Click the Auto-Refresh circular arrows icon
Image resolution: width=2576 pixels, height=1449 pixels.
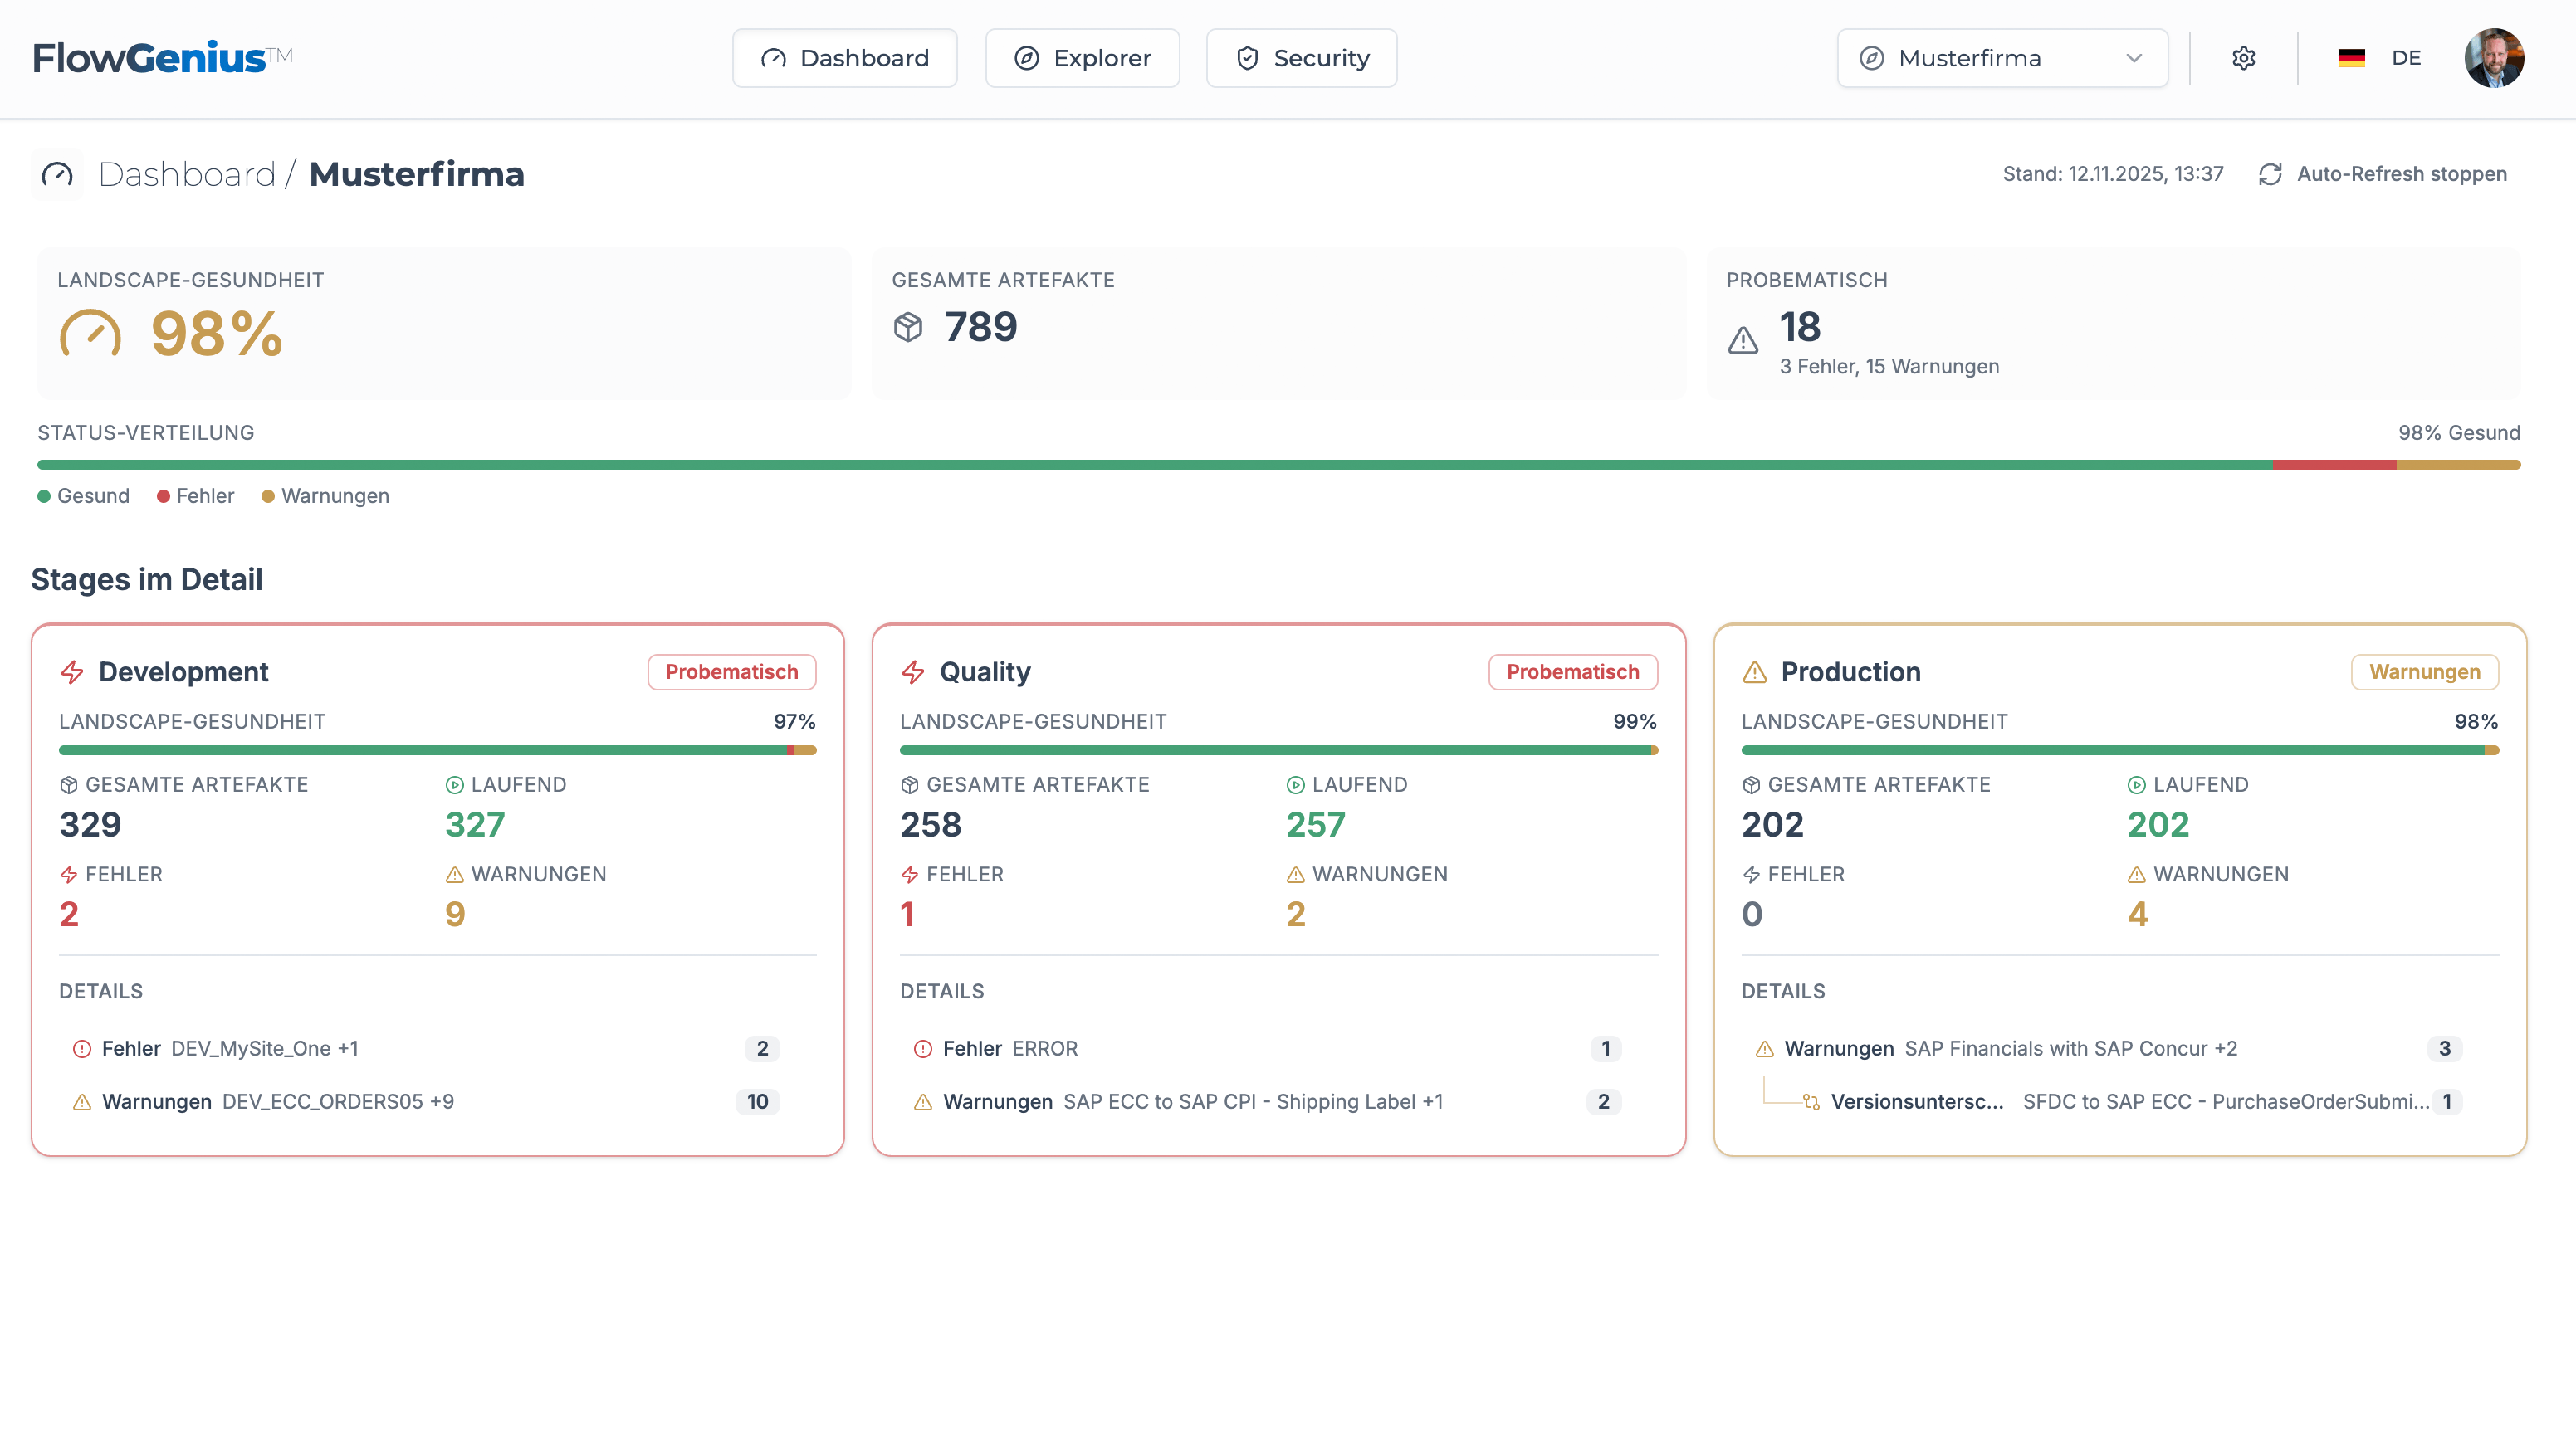[2270, 174]
